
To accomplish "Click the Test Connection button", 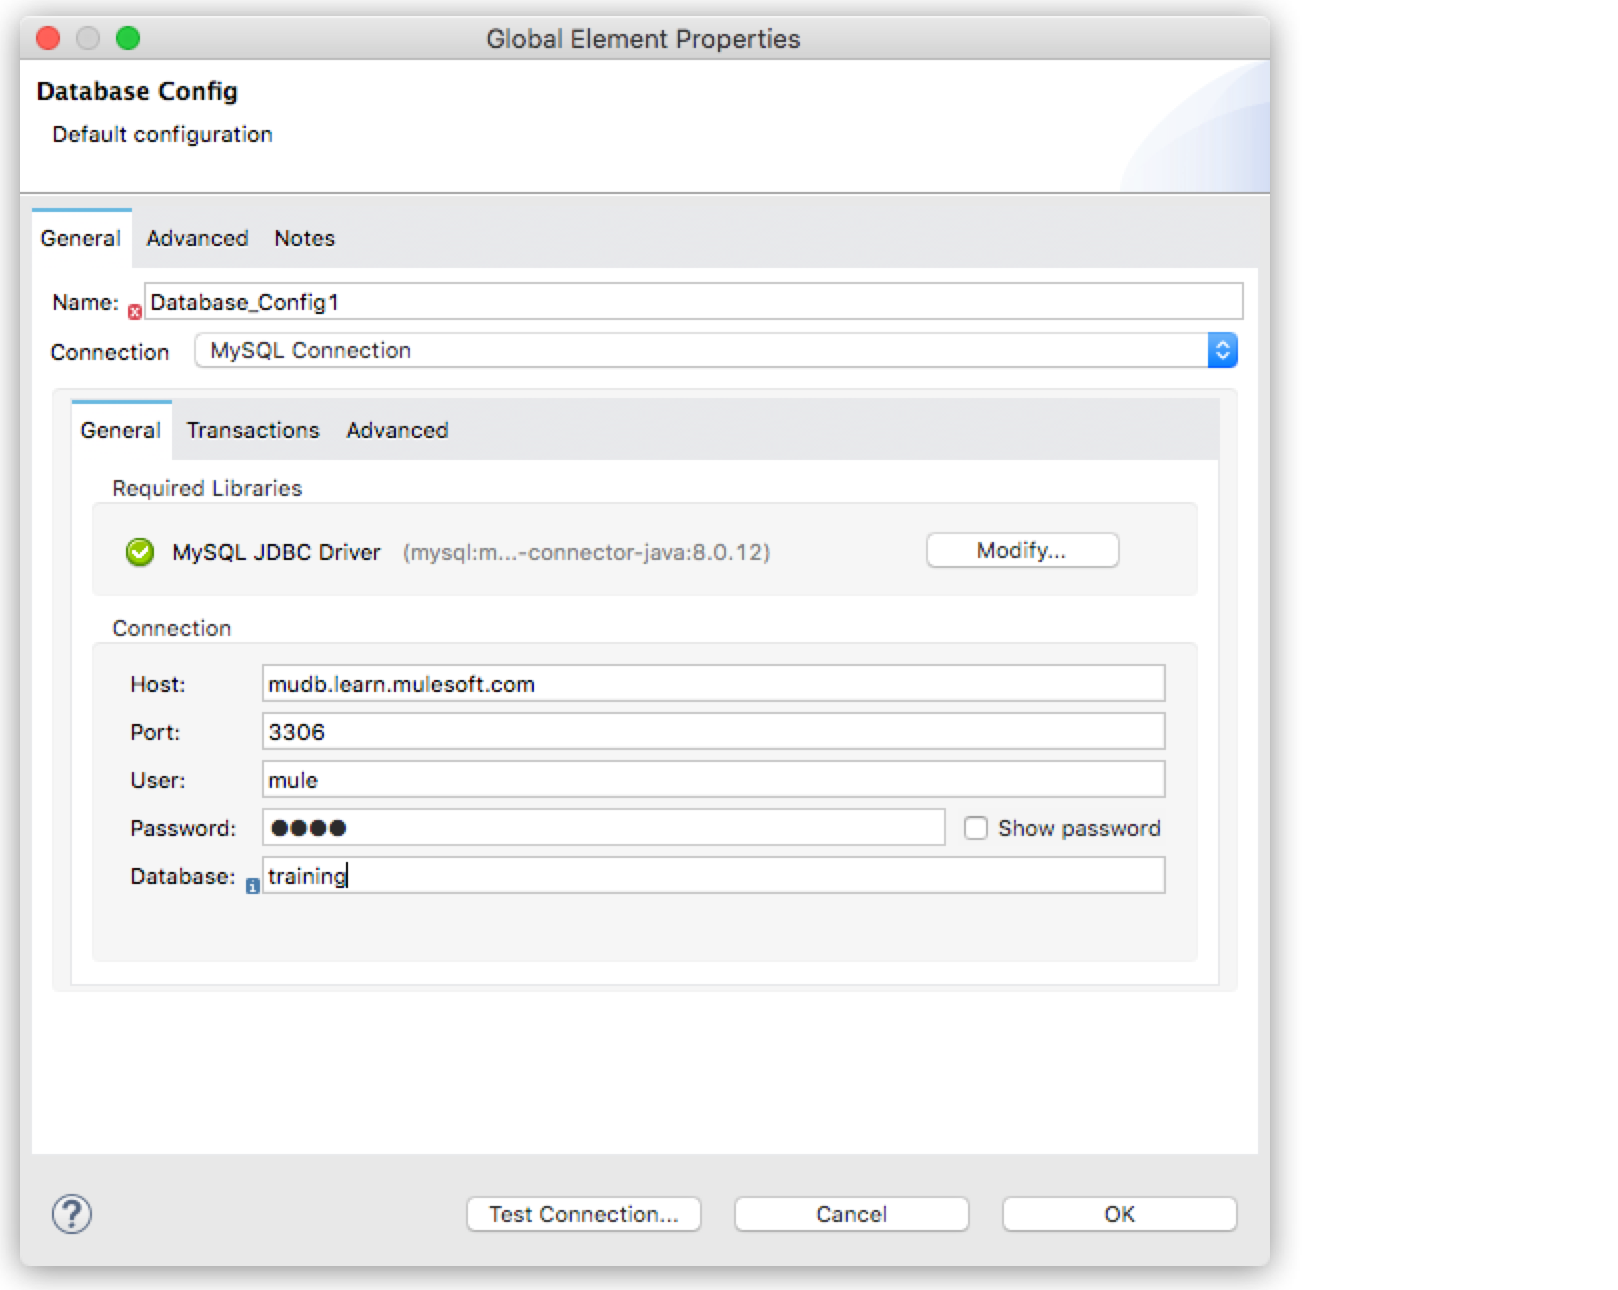I will [584, 1214].
